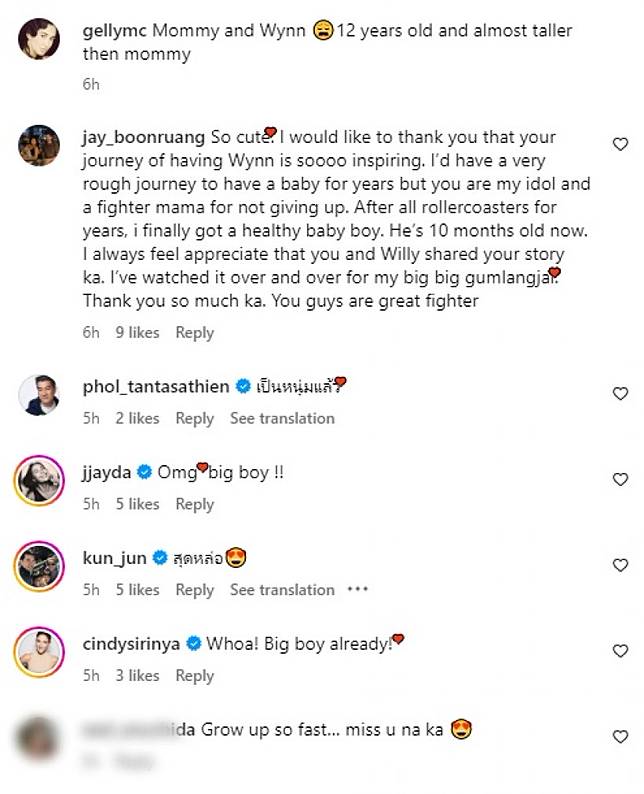Toggle the heart on jjayda's comment

pos(620,480)
